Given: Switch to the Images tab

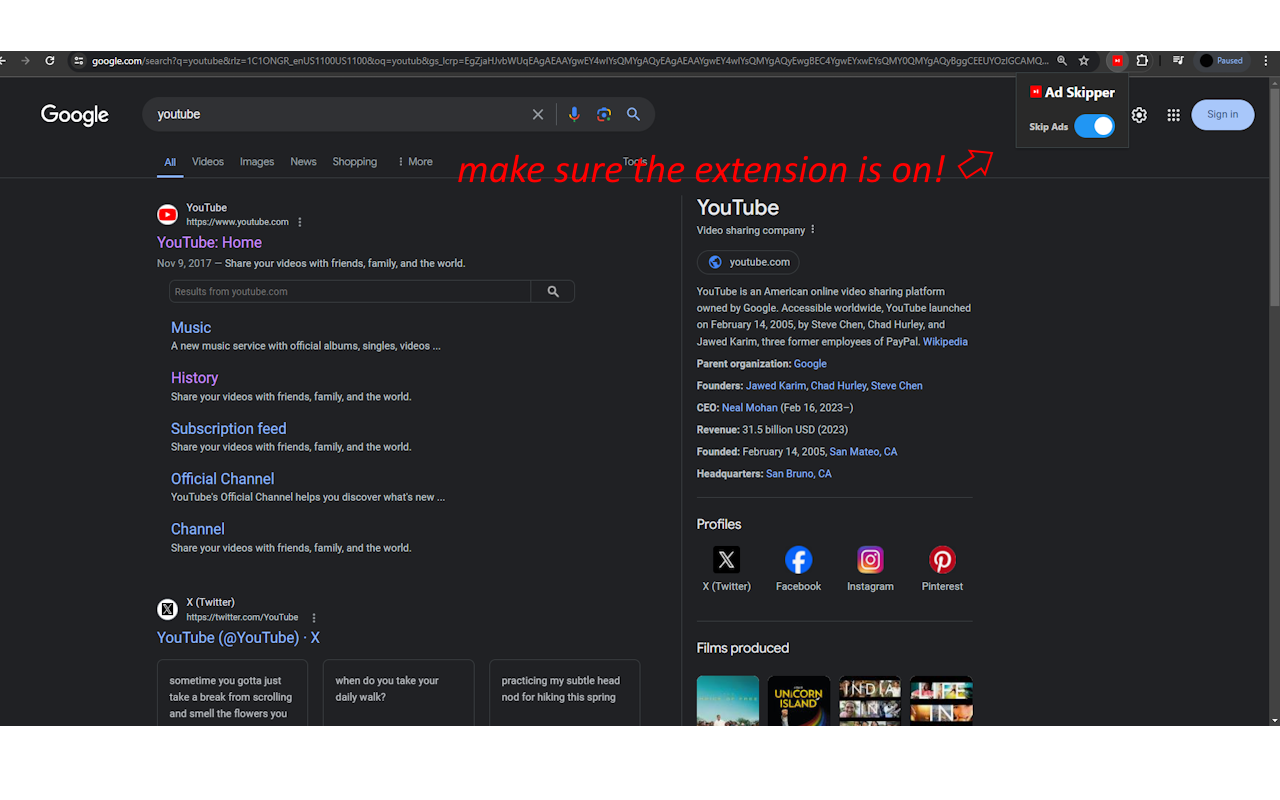Looking at the screenshot, I should point(257,162).
